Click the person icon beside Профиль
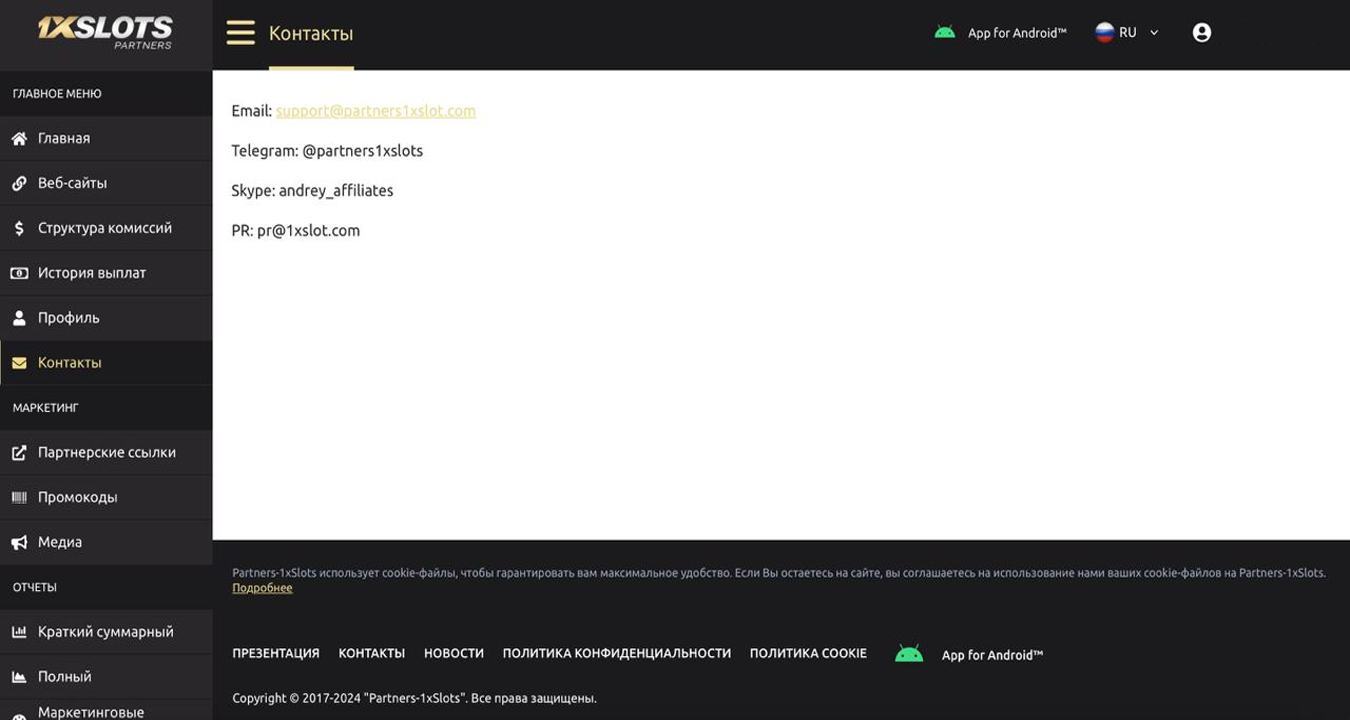The height and width of the screenshot is (720, 1350). tap(19, 318)
